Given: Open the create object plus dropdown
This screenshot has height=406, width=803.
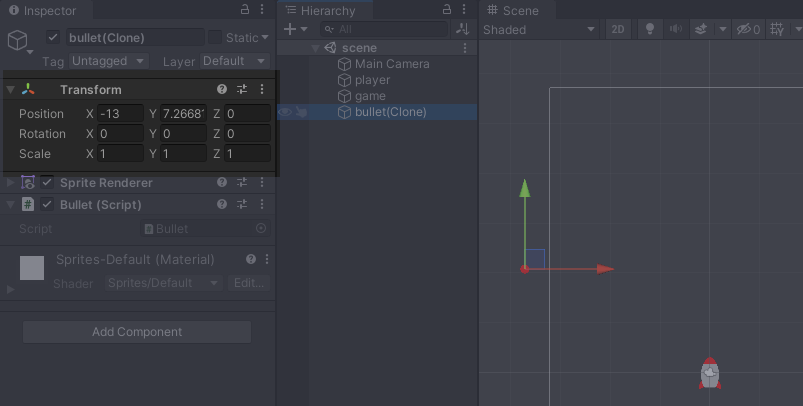Looking at the screenshot, I should pos(295,29).
